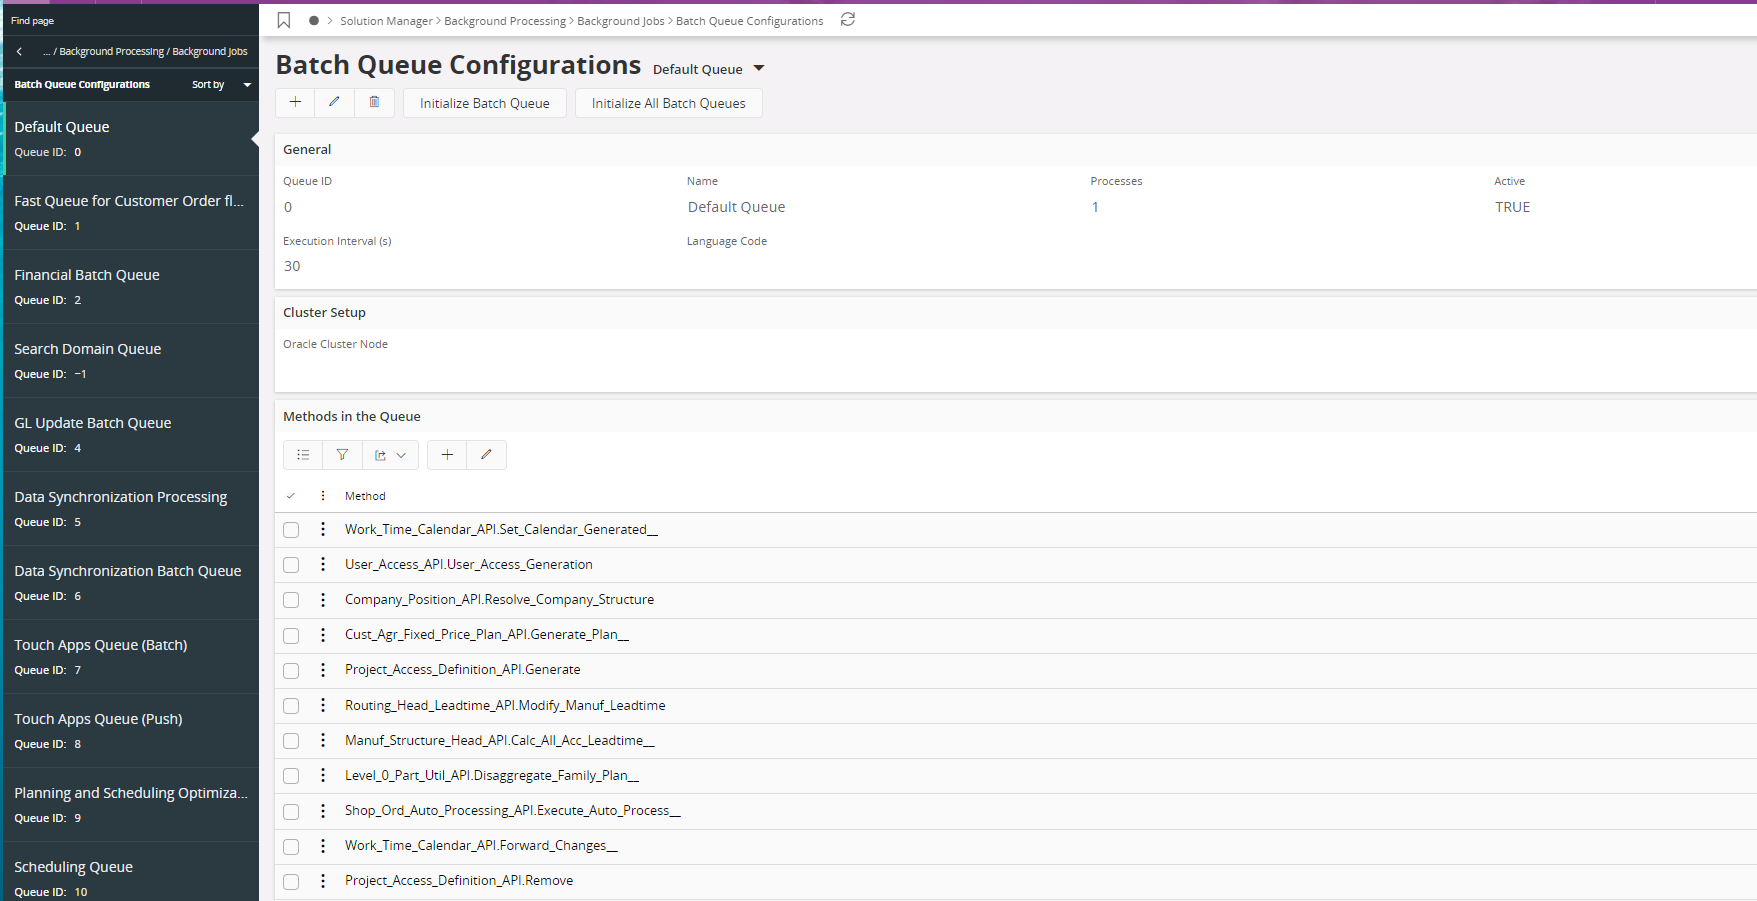The width and height of the screenshot is (1757, 901).
Task: Click the trash delete icon in toolbar
Action: [x=374, y=102]
